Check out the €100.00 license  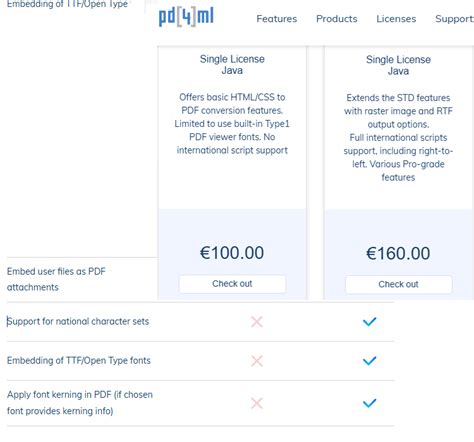tap(232, 284)
